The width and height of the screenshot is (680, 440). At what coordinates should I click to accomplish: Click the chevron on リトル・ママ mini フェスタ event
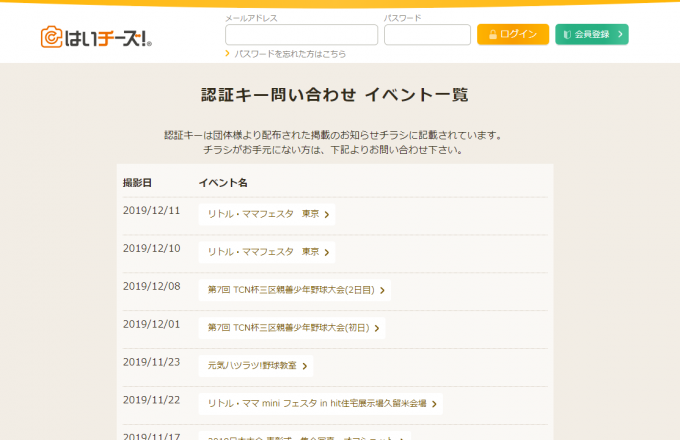435,404
